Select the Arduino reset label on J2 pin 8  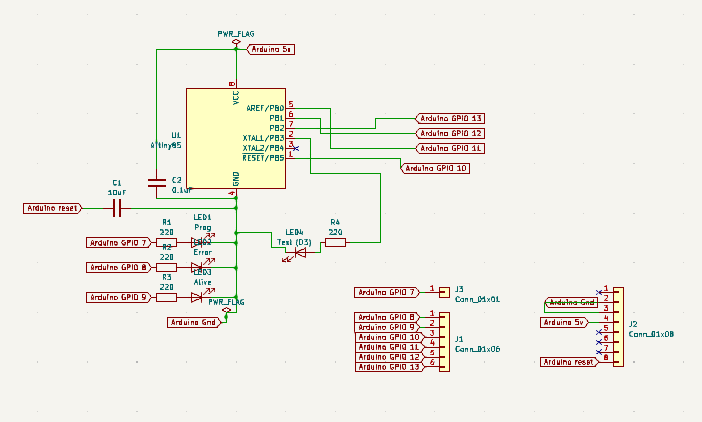pos(569,362)
